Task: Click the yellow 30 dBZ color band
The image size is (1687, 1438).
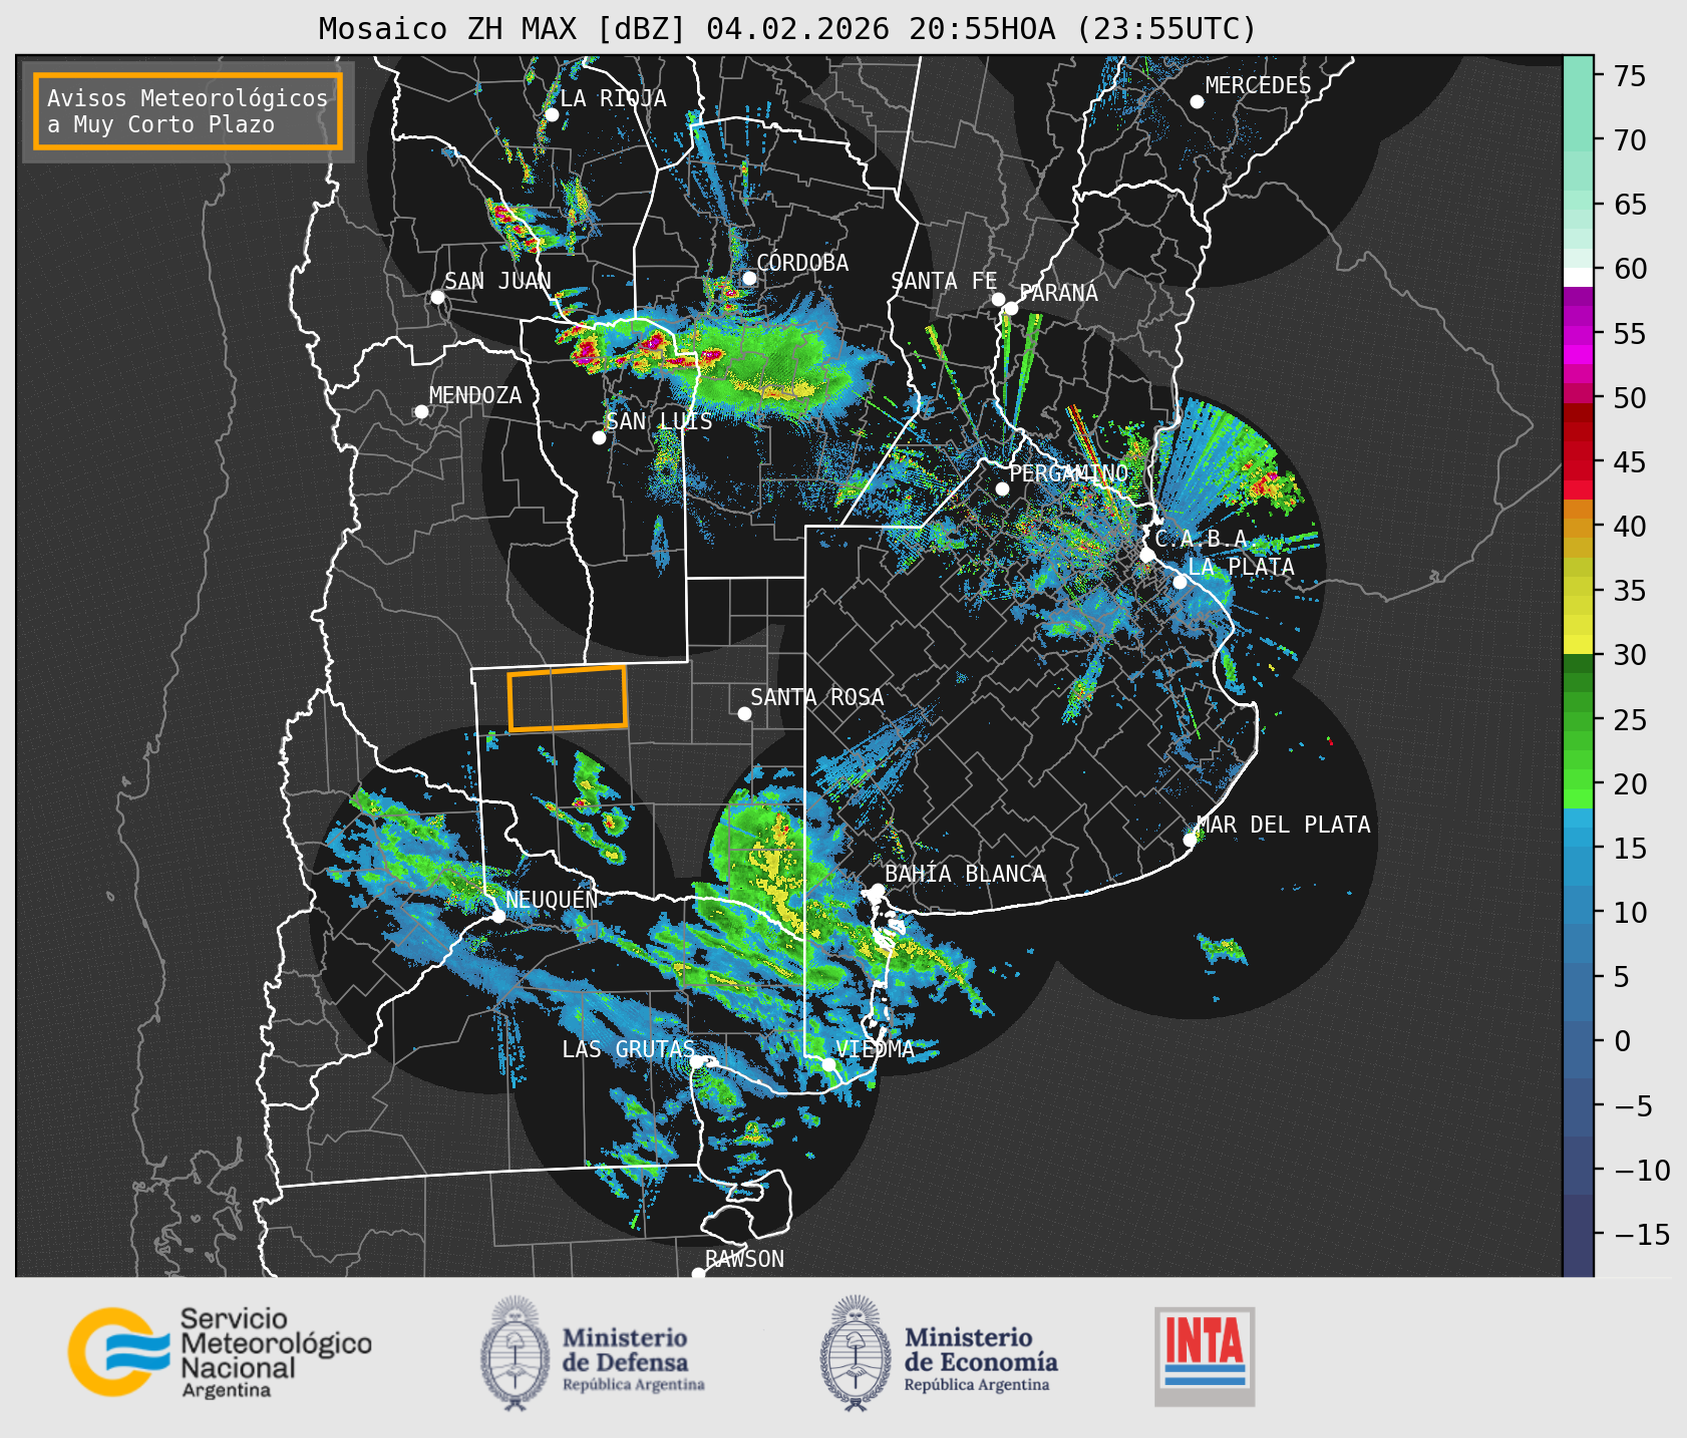Action: 1578,646
